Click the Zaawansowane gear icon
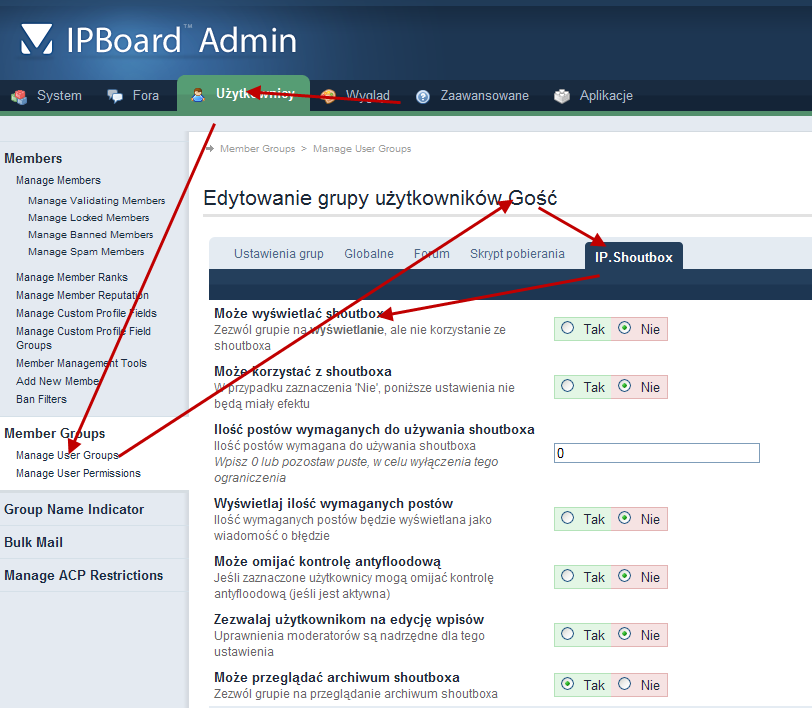The height and width of the screenshot is (708, 812). [x=423, y=96]
